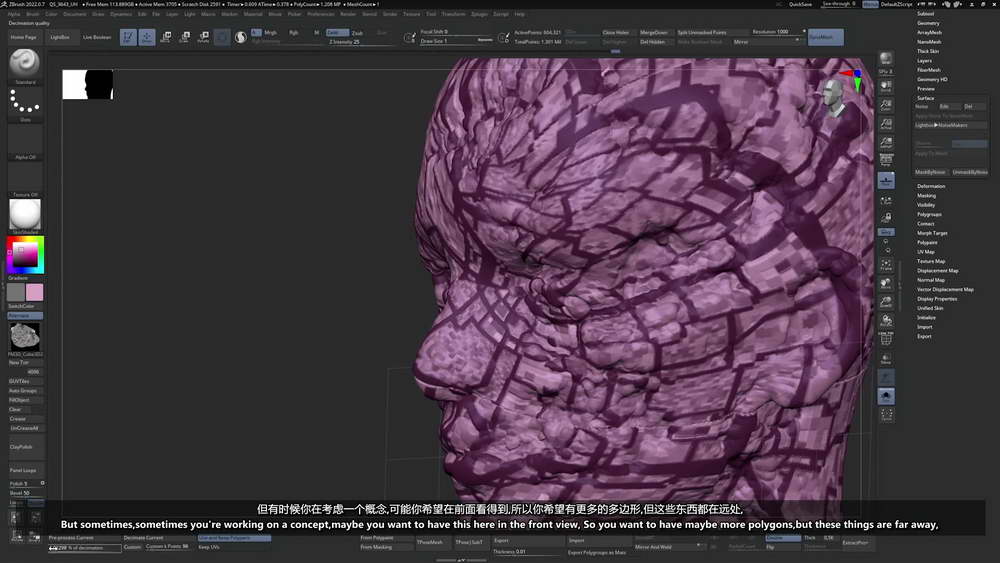Toggle Zadd mode
The height and width of the screenshot is (563, 1000).
click(x=337, y=33)
